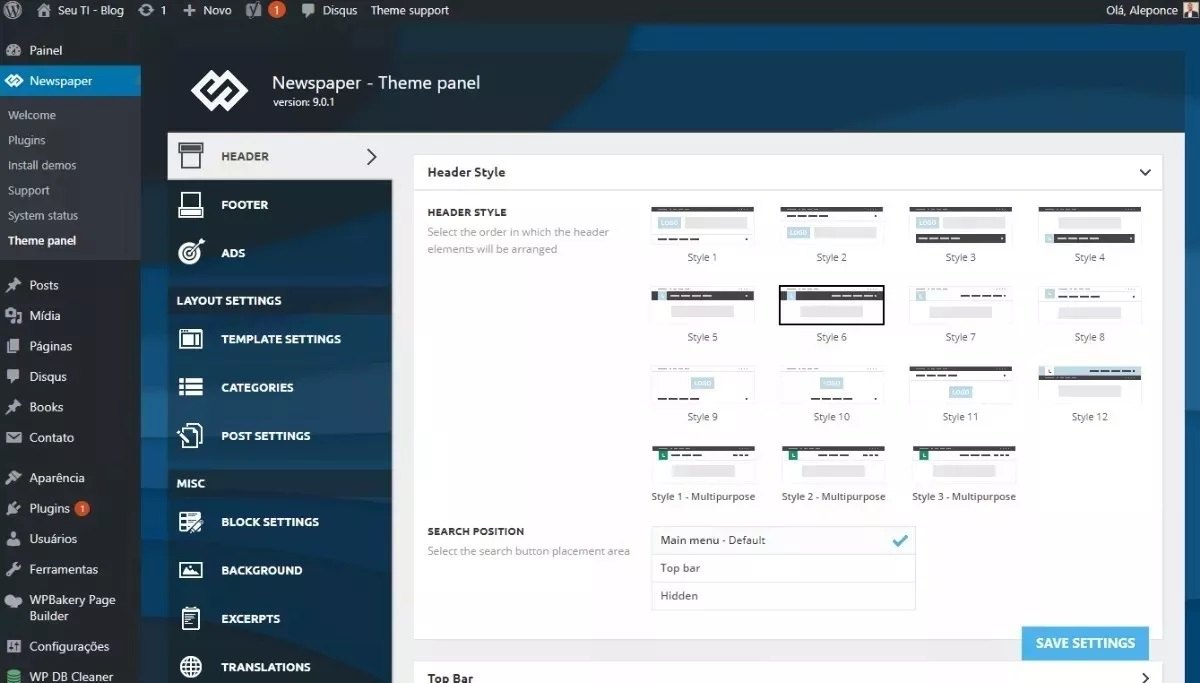This screenshot has height=683, width=1200.
Task: Pick the Style 3 header thumbnail
Action: pos(960,227)
